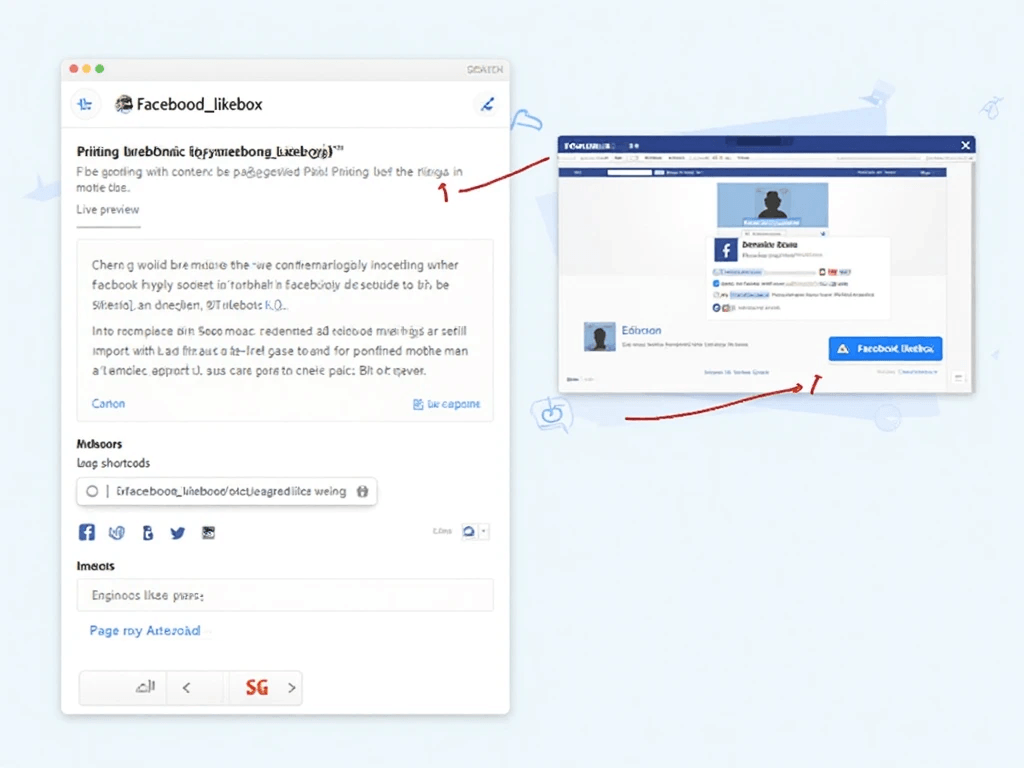Go to next page with right chevron

click(292, 688)
